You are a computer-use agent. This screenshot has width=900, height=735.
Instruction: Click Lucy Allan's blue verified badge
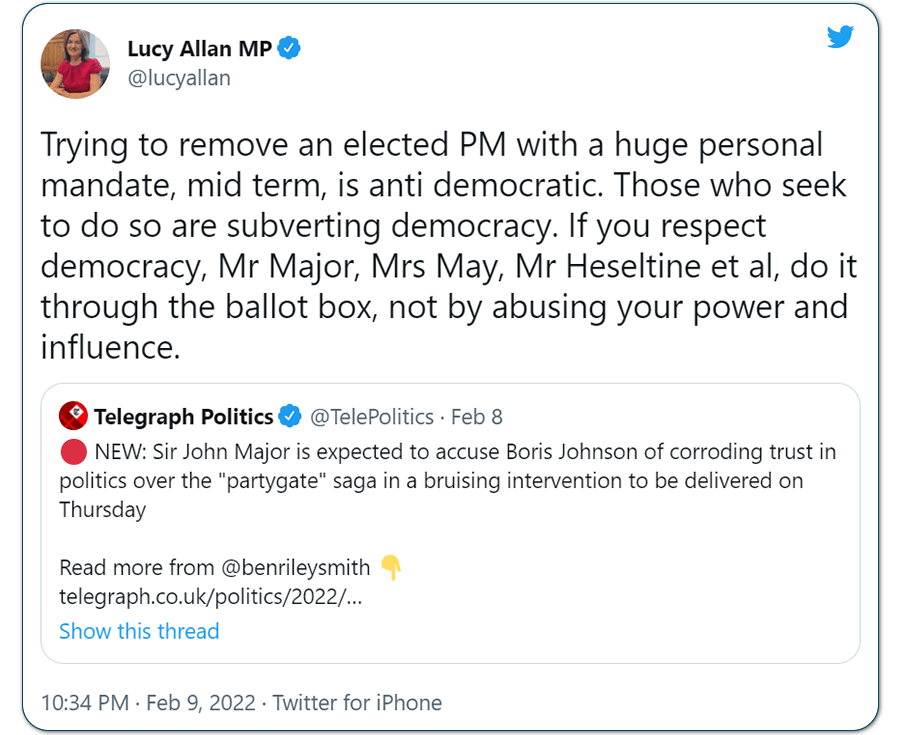[289, 48]
